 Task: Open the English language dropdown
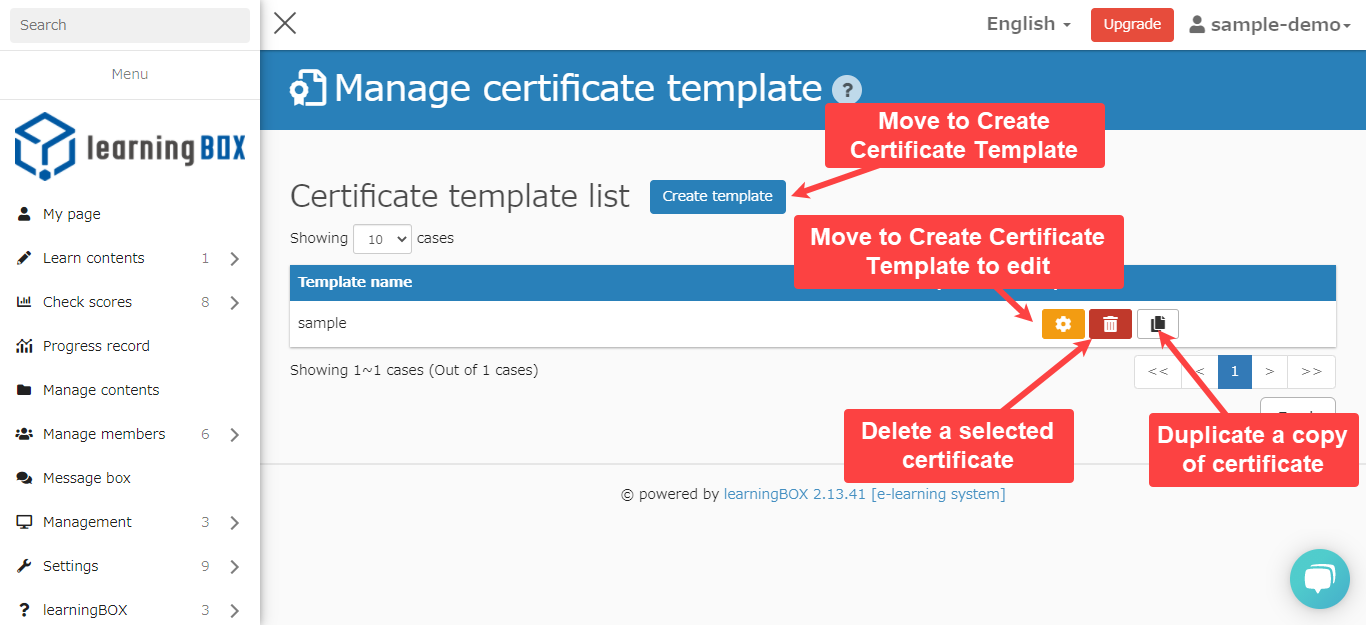tap(1028, 24)
